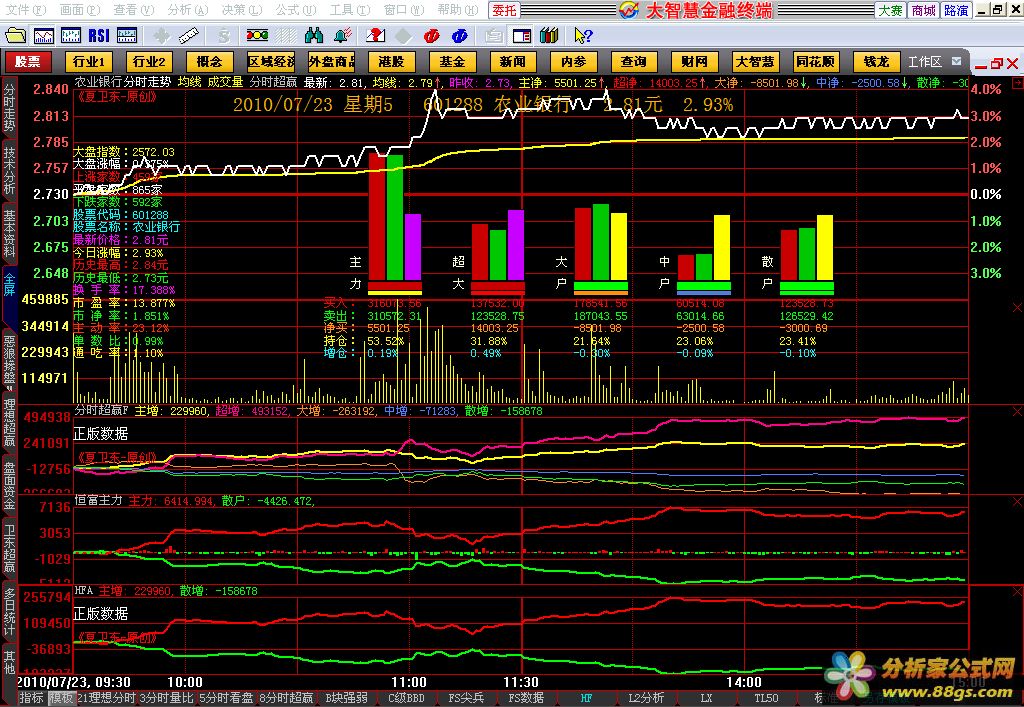The width and height of the screenshot is (1024, 707).
Task: Click the grayed-out printer toolbar icon
Action: coord(494,36)
